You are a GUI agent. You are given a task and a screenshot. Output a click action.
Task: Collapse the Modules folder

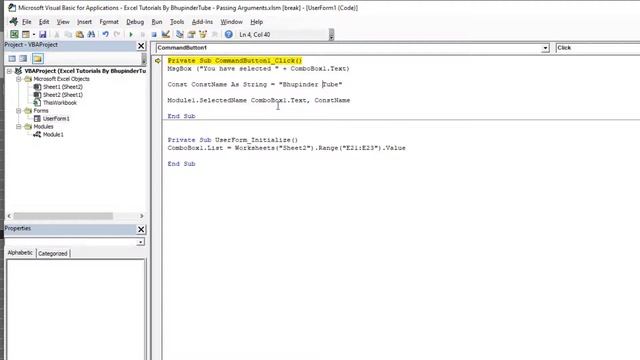pyautogui.click(x=19, y=127)
